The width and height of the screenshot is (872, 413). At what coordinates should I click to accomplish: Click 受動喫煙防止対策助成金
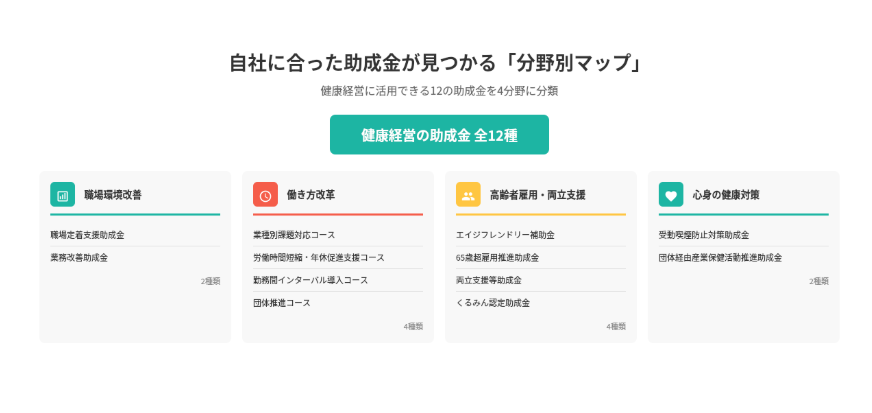pyautogui.click(x=703, y=235)
